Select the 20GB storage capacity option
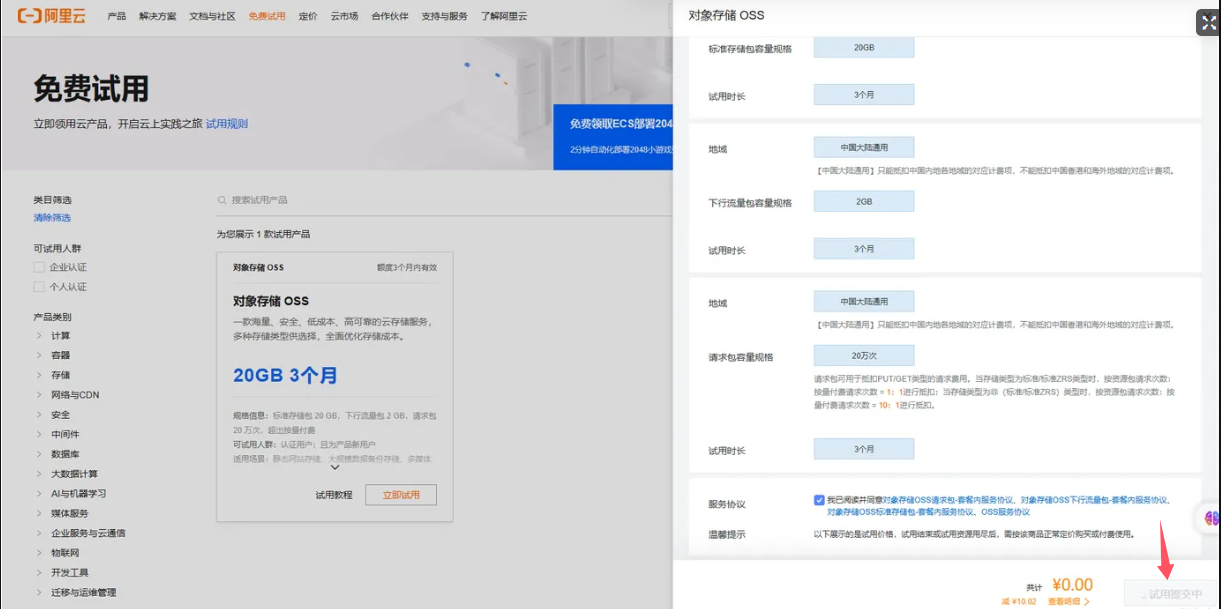This screenshot has width=1221, height=609. pos(864,47)
